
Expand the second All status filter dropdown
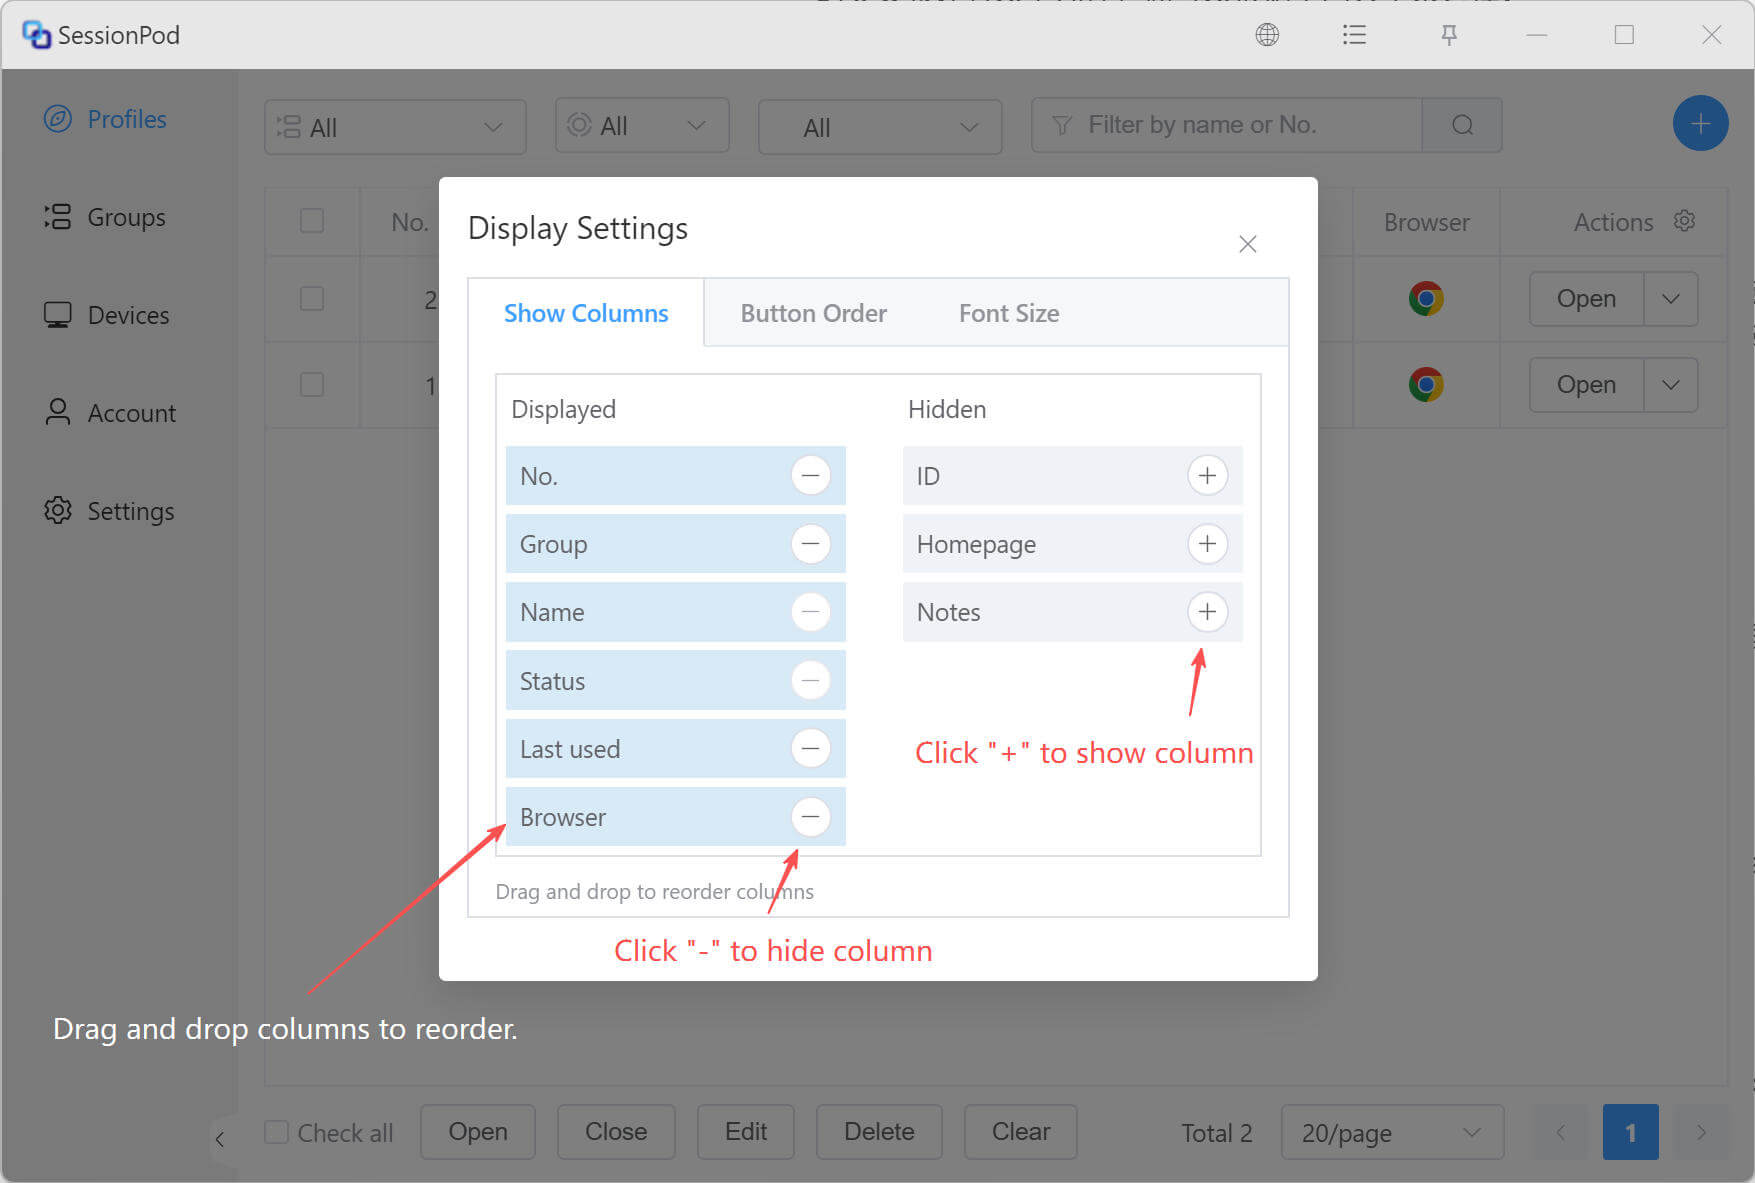[642, 125]
